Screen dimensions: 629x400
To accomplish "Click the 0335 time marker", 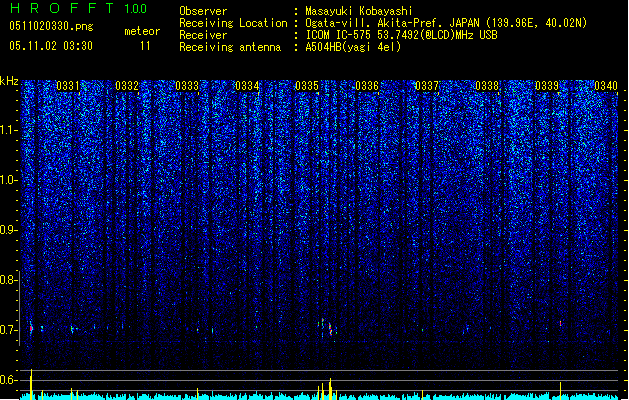I will click(x=307, y=86).
